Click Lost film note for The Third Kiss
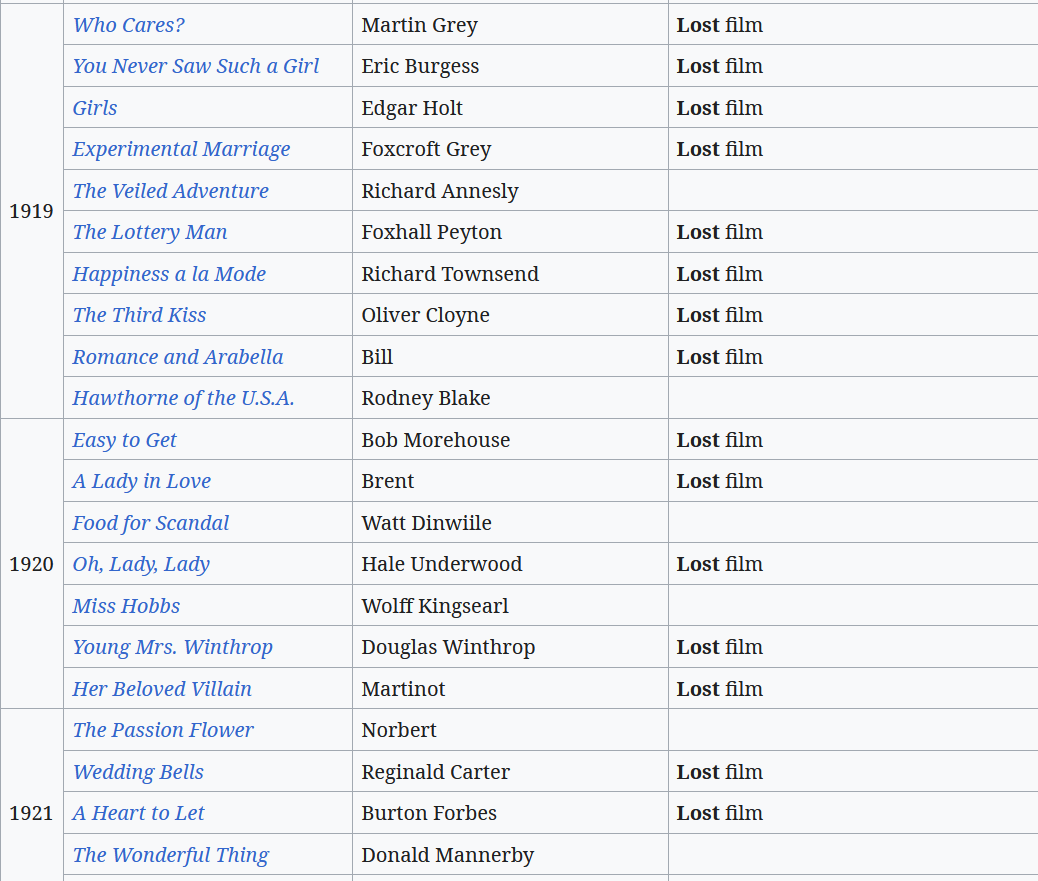The width and height of the screenshot is (1038, 881). (720, 315)
